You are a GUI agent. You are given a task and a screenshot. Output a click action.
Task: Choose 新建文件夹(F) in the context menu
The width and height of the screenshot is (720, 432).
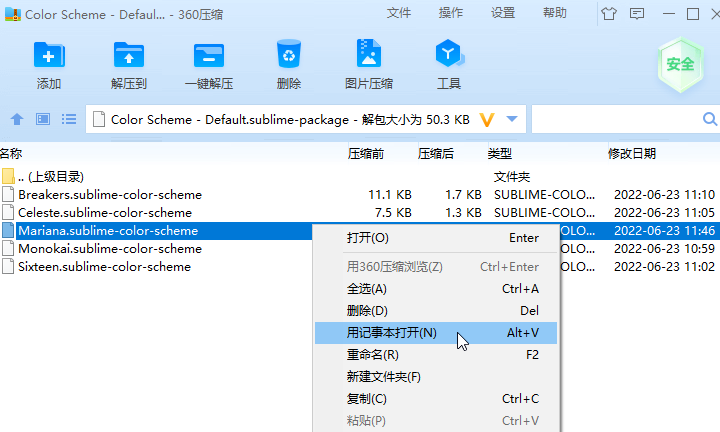pyautogui.click(x=436, y=377)
